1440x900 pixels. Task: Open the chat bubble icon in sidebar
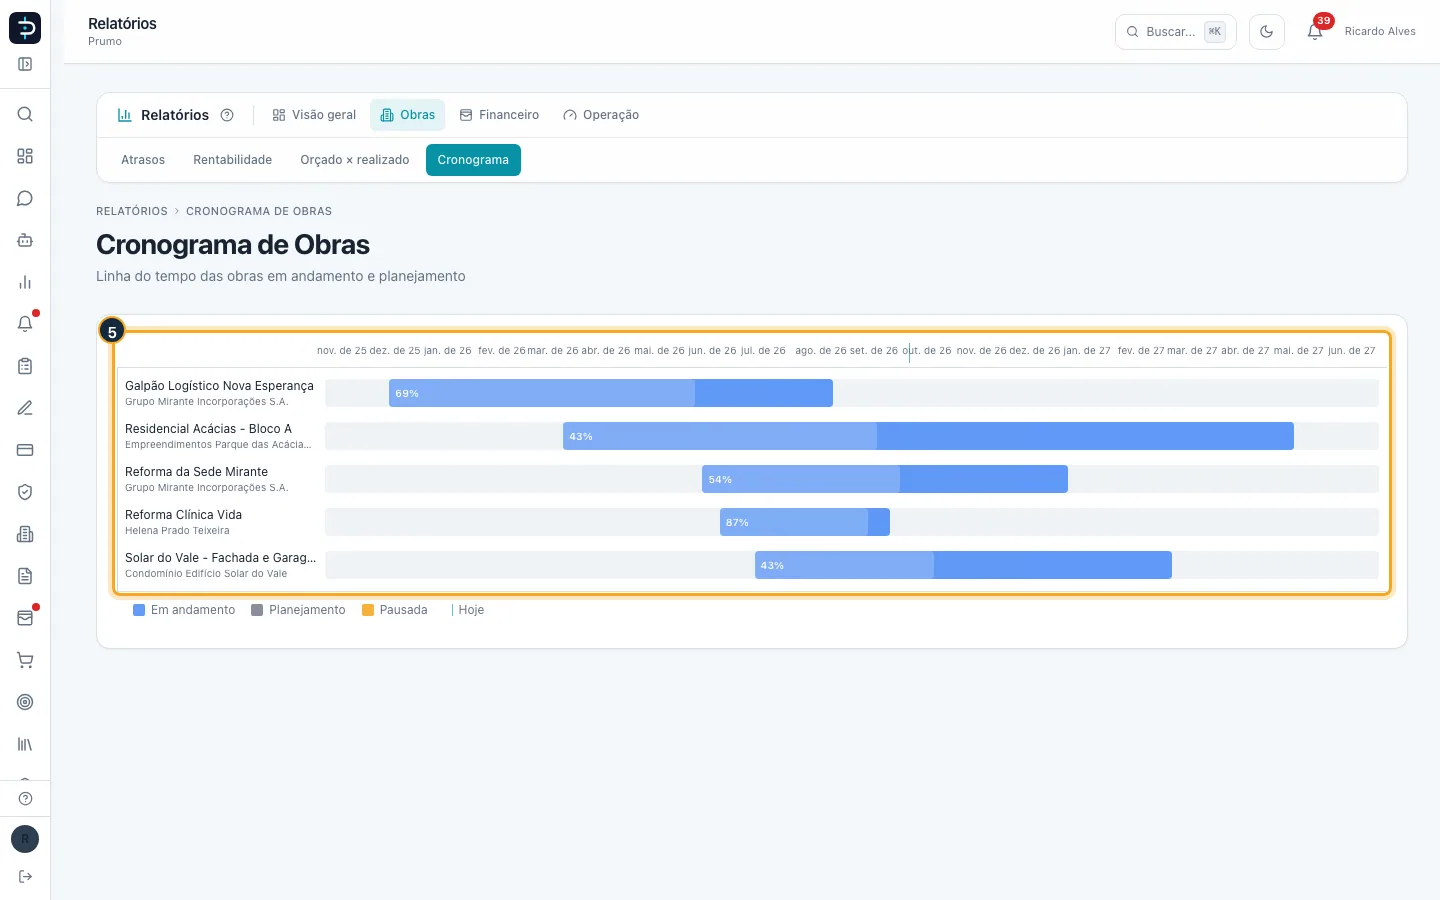(x=25, y=198)
